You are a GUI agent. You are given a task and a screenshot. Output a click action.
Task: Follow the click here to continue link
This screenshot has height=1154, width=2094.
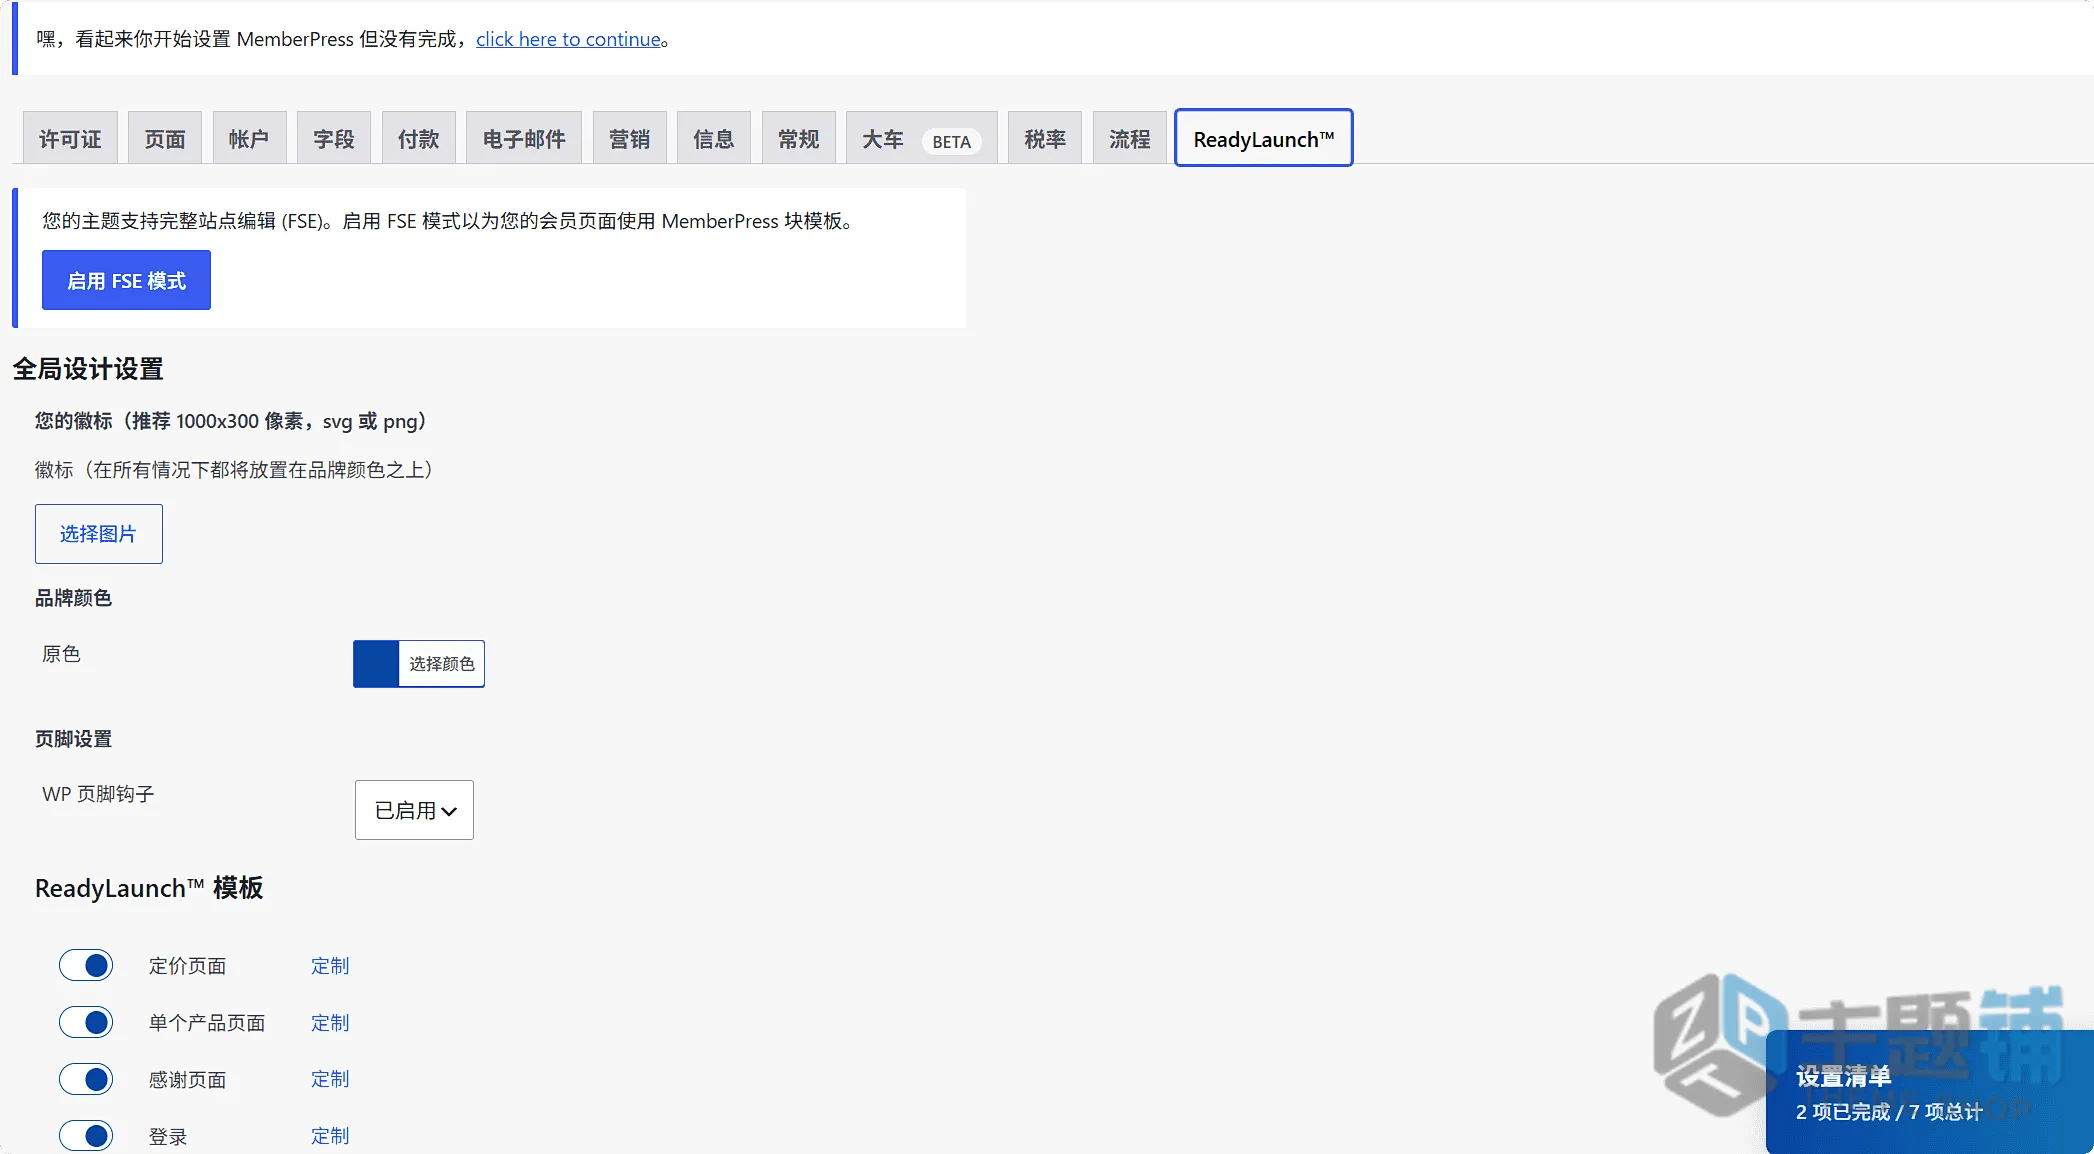pos(568,39)
